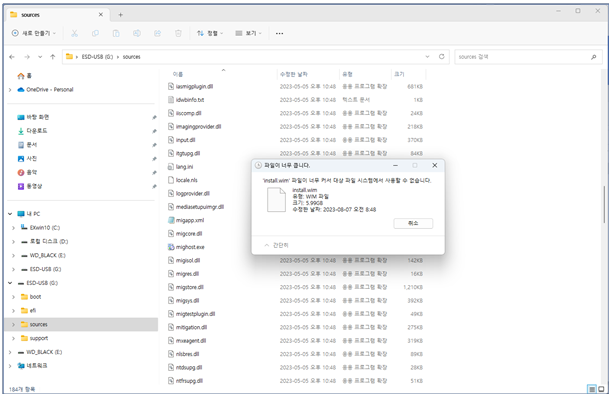Click the Delete trash icon

[x=178, y=34]
